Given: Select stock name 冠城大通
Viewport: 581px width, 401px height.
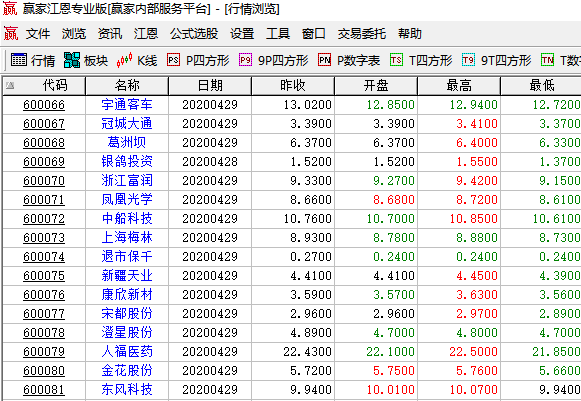Looking at the screenshot, I should (x=127, y=123).
